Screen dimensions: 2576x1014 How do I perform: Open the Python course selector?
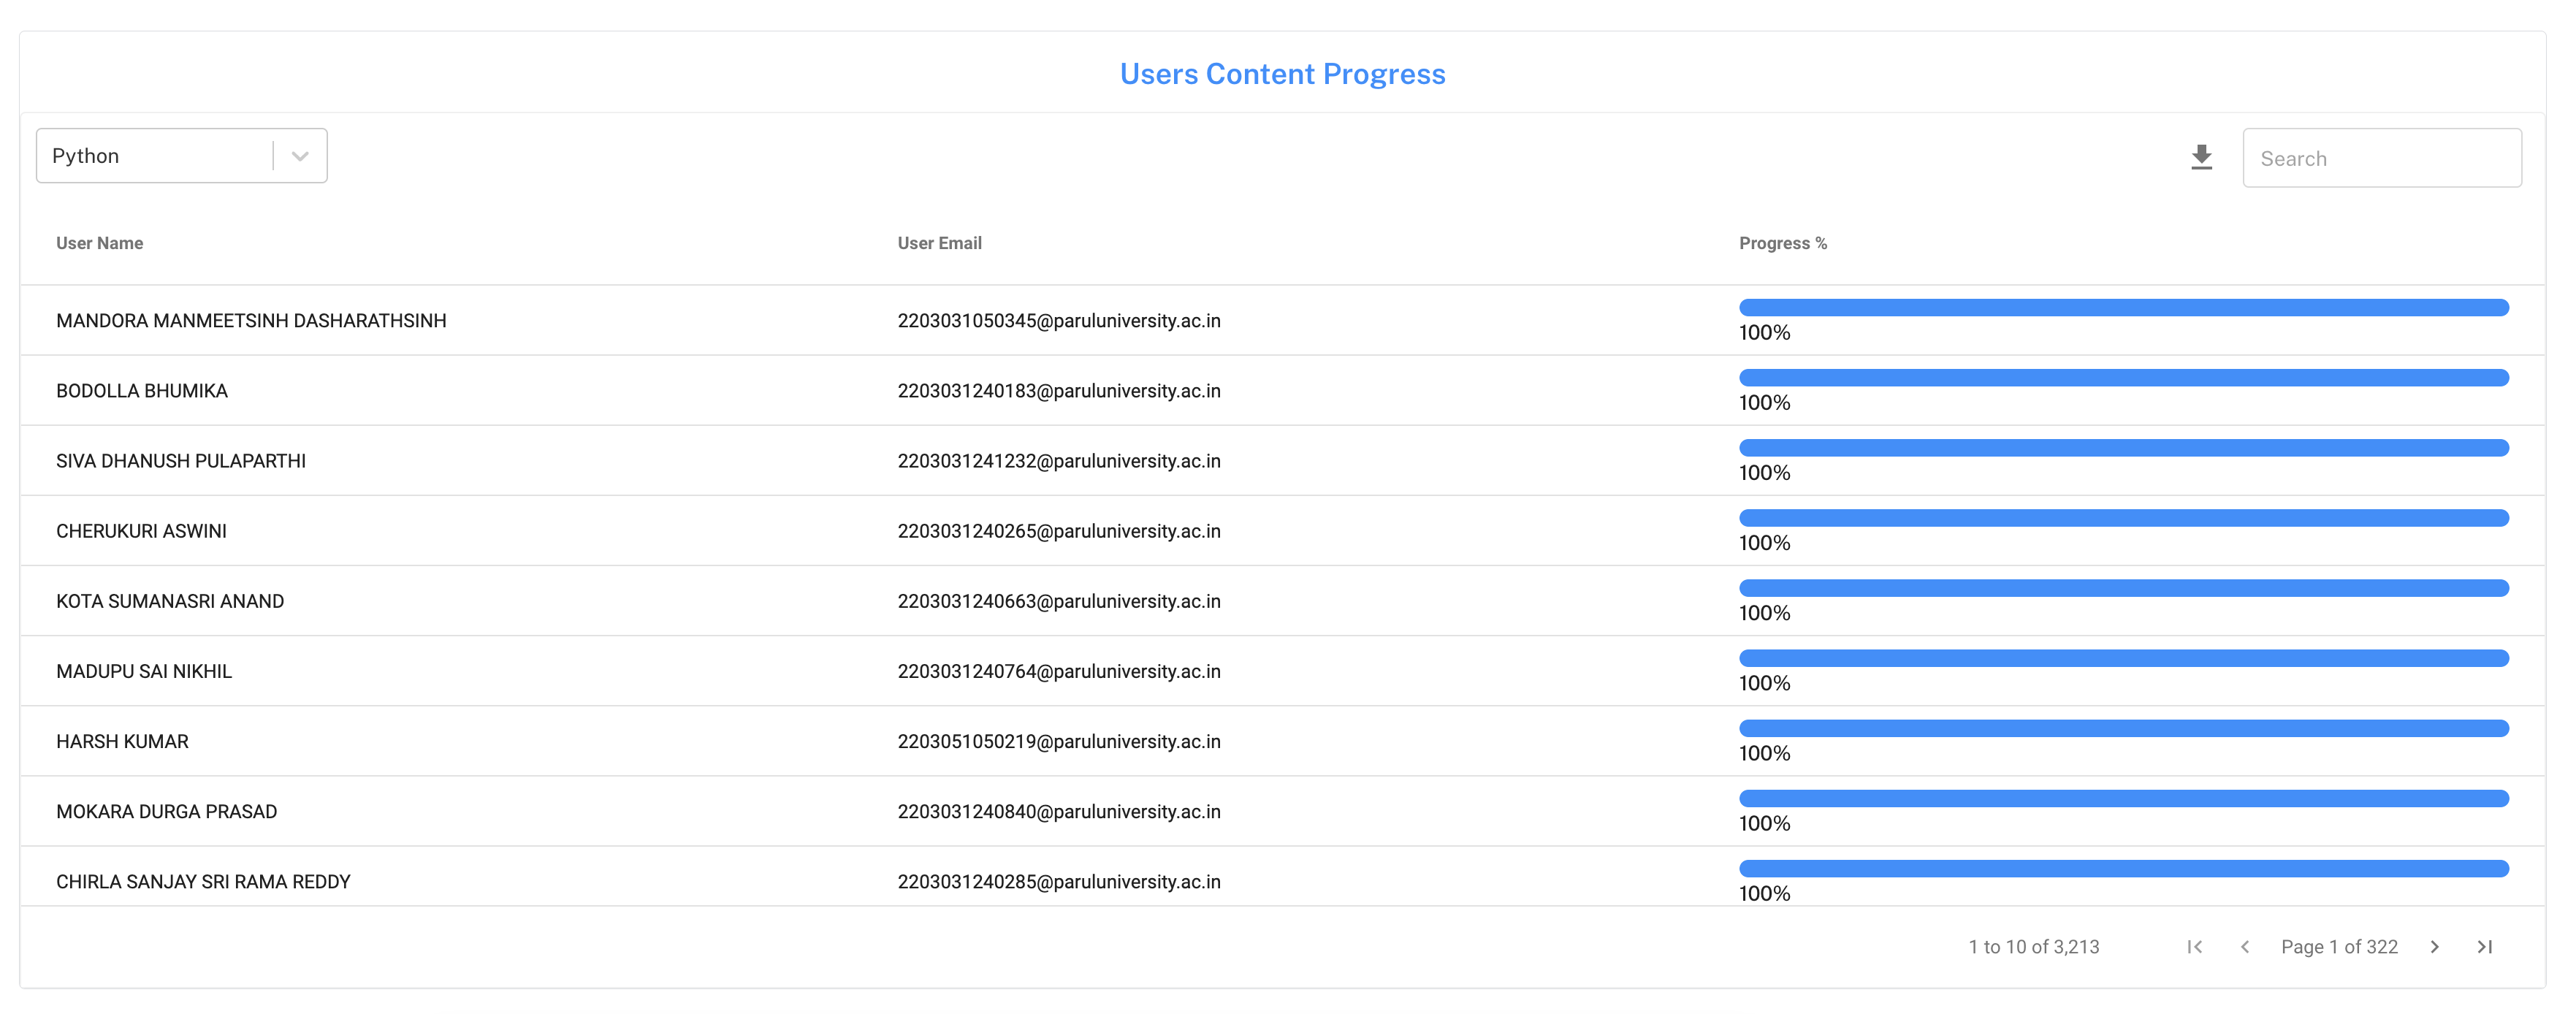155,156
